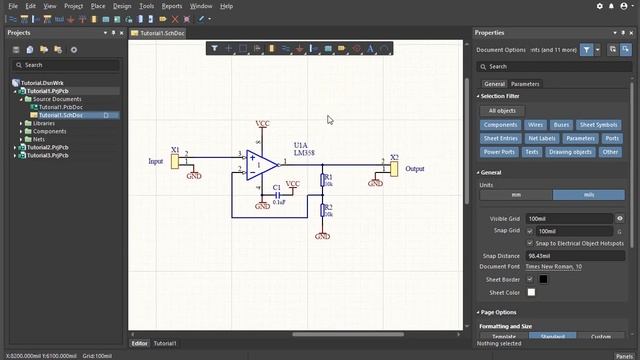
Task: Click the red X No ERC icon
Action: click(x=175, y=19)
